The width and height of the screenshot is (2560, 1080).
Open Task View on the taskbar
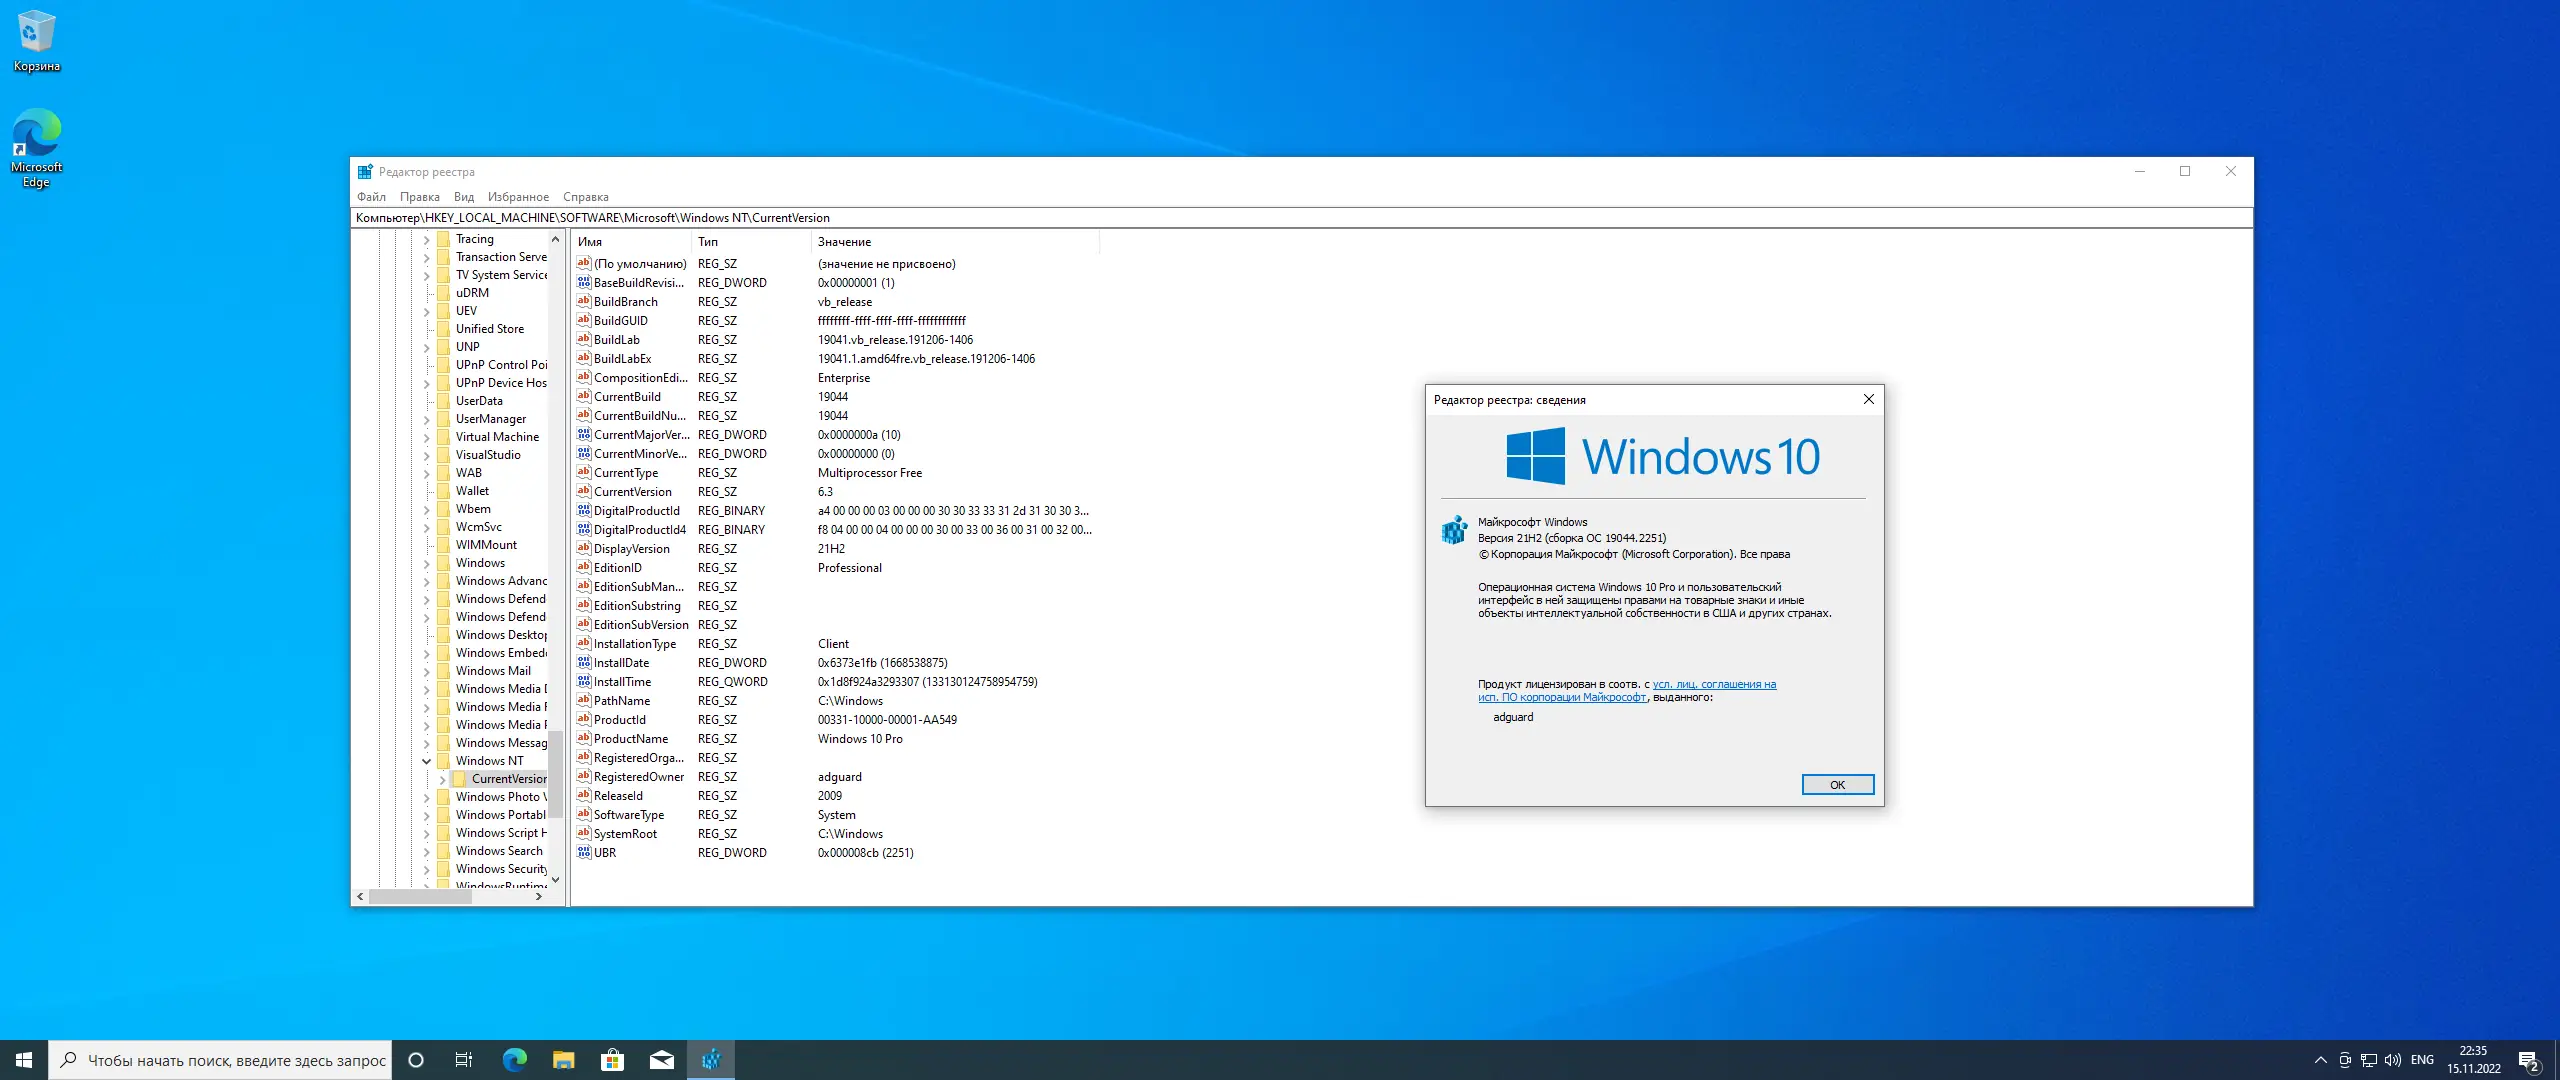pyautogui.click(x=464, y=1060)
